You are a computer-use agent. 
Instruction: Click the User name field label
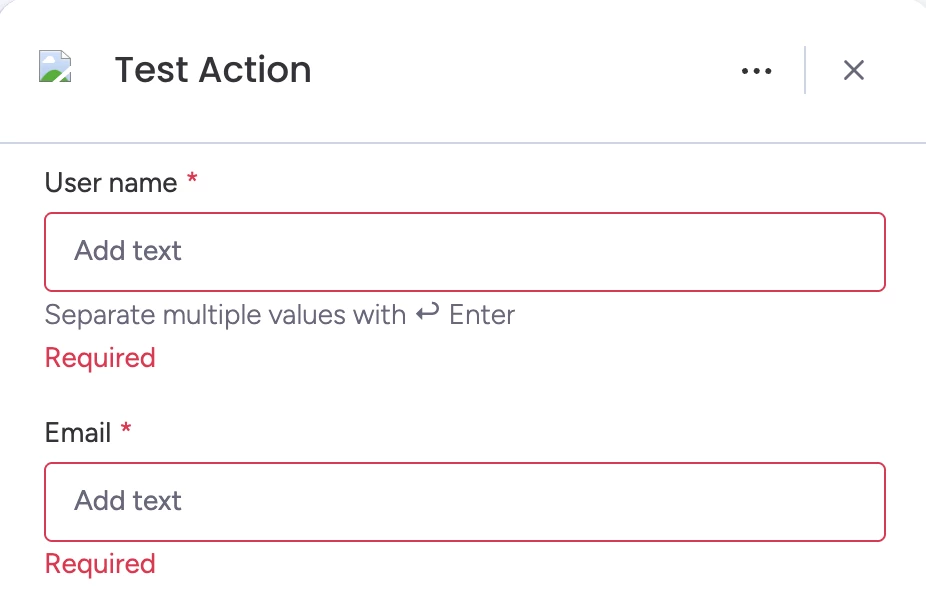coord(111,183)
